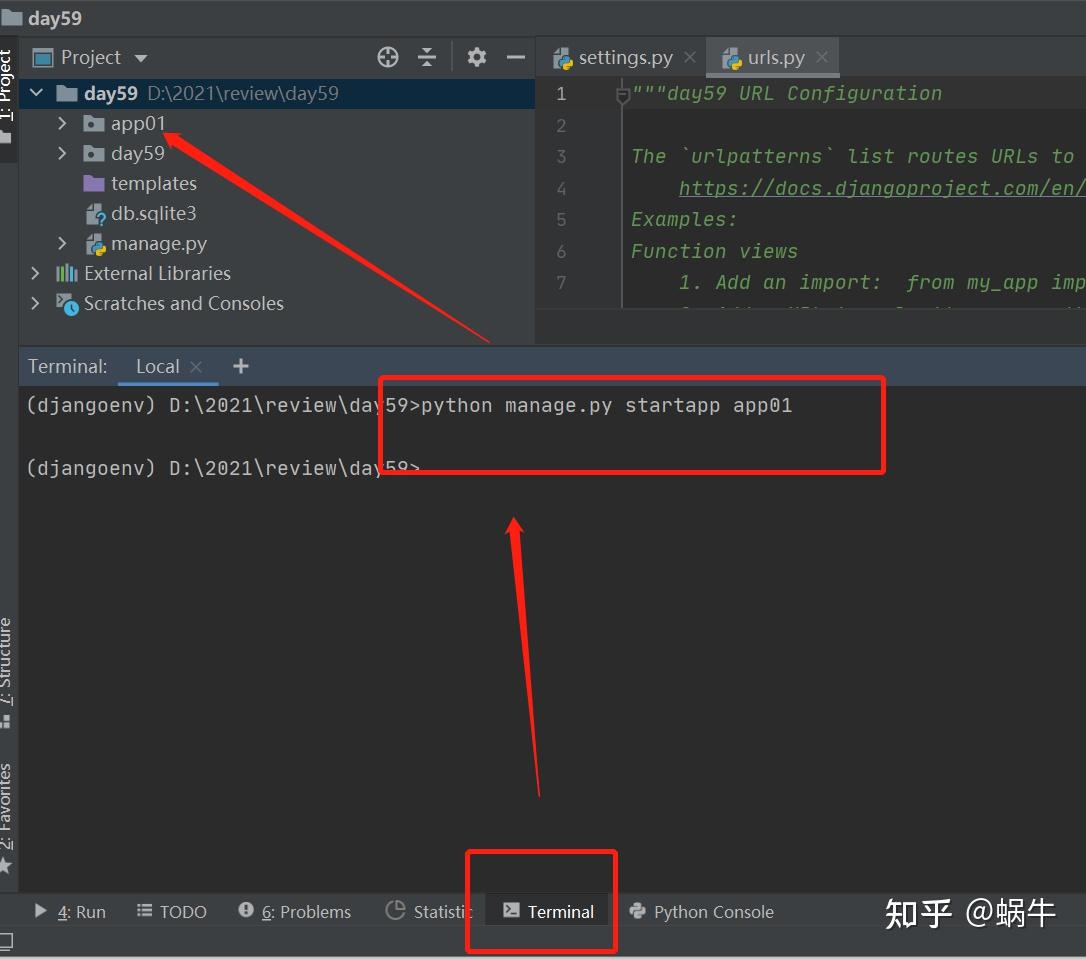
Task: Open the 6: Problems tool window
Action: tap(294, 911)
